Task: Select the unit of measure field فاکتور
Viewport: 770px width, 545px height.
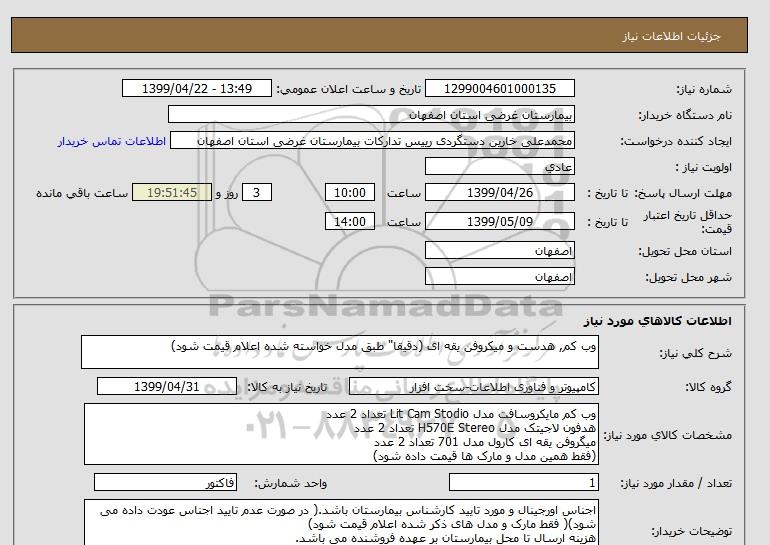Action: (x=165, y=482)
